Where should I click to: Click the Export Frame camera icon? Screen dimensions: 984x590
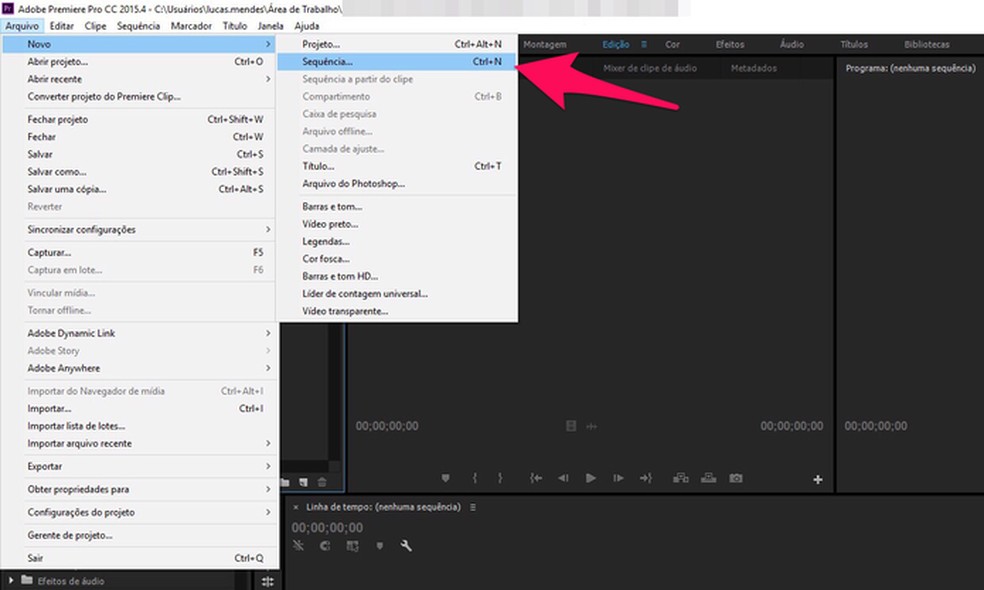click(x=736, y=479)
